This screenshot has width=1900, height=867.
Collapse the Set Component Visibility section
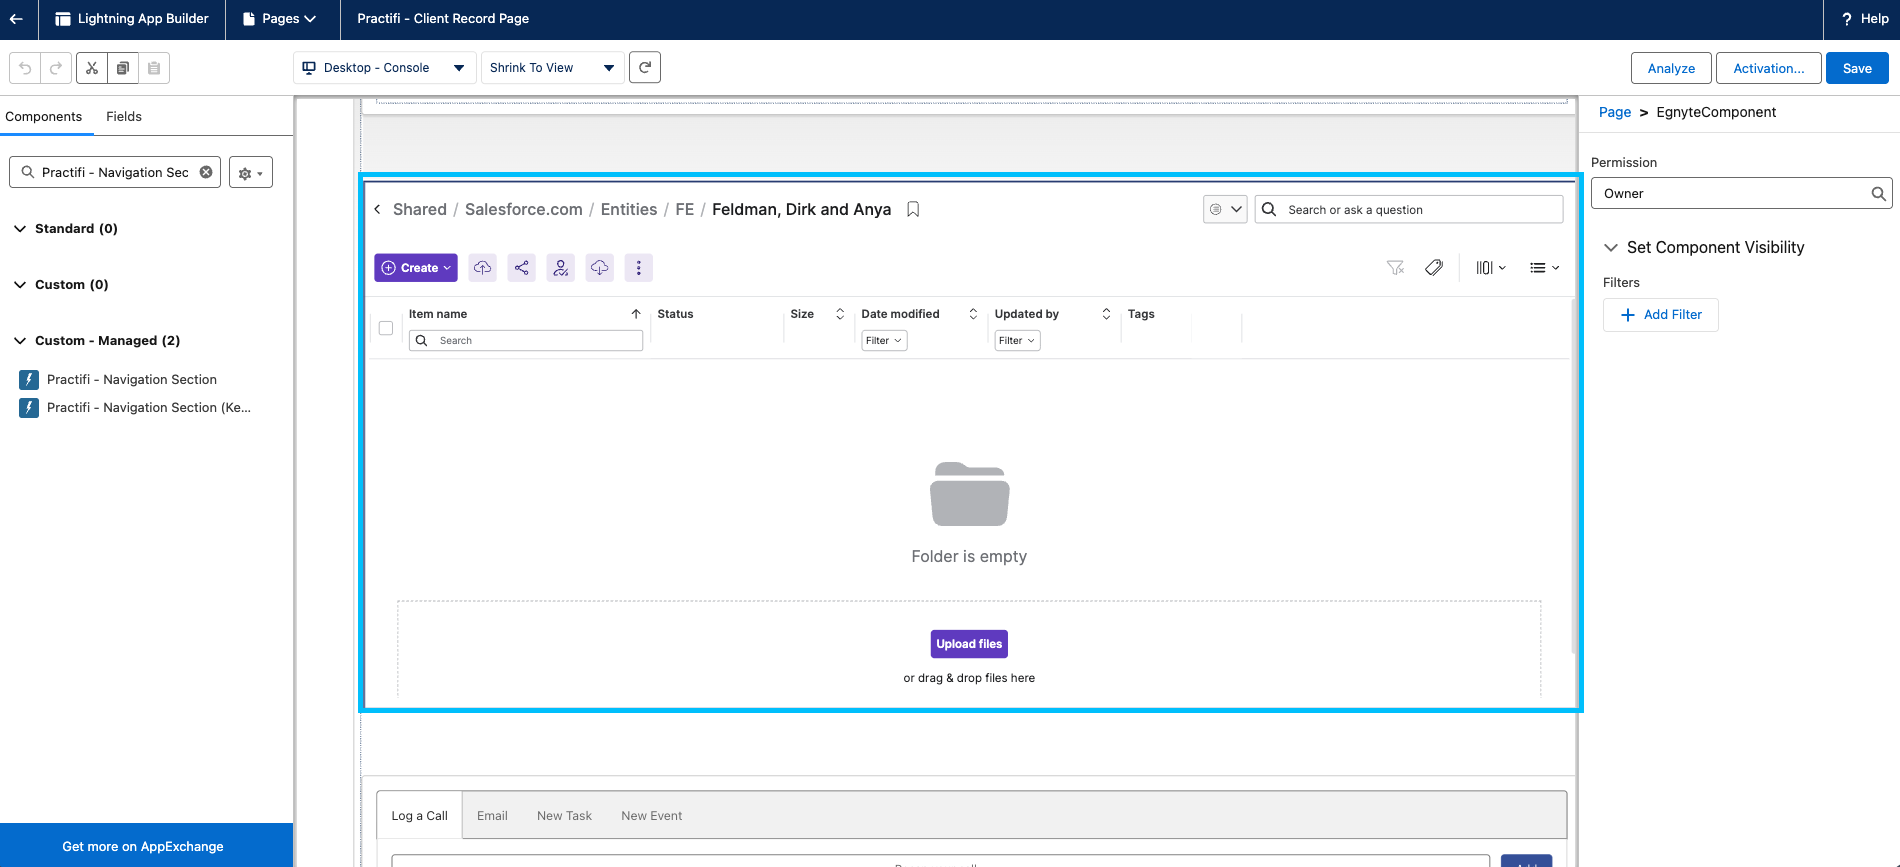tap(1611, 248)
